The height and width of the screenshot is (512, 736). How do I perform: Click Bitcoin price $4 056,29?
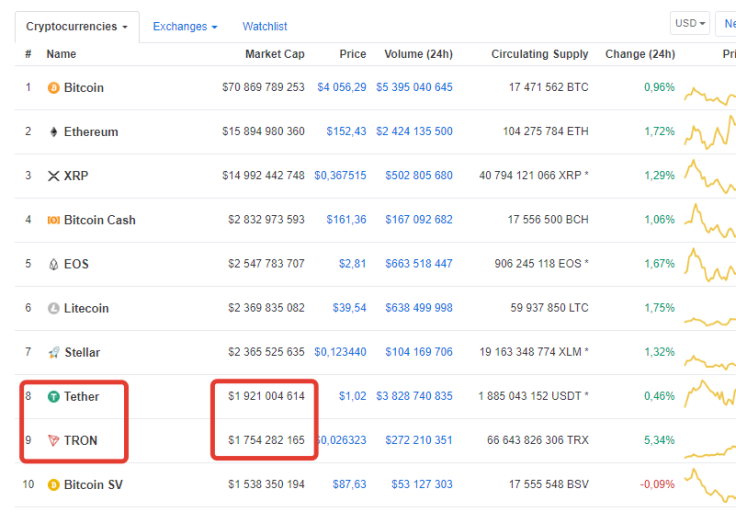coord(342,87)
